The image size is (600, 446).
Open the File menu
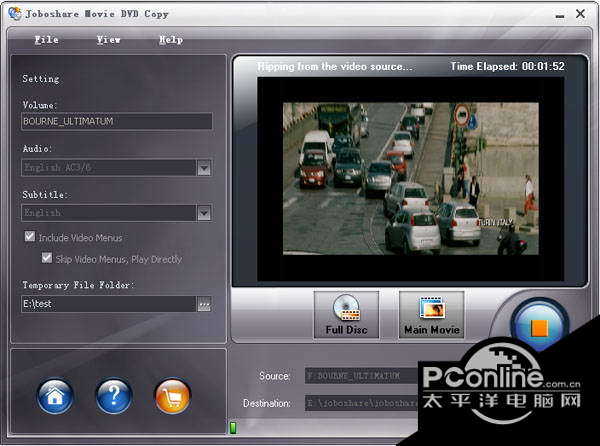(x=46, y=40)
